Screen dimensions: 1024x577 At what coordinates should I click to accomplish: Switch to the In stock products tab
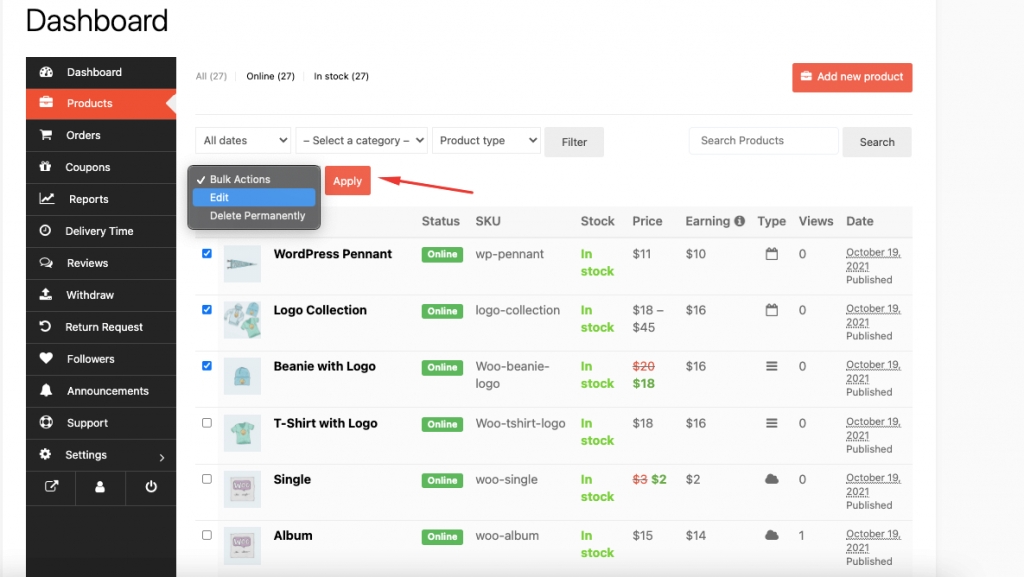[340, 75]
